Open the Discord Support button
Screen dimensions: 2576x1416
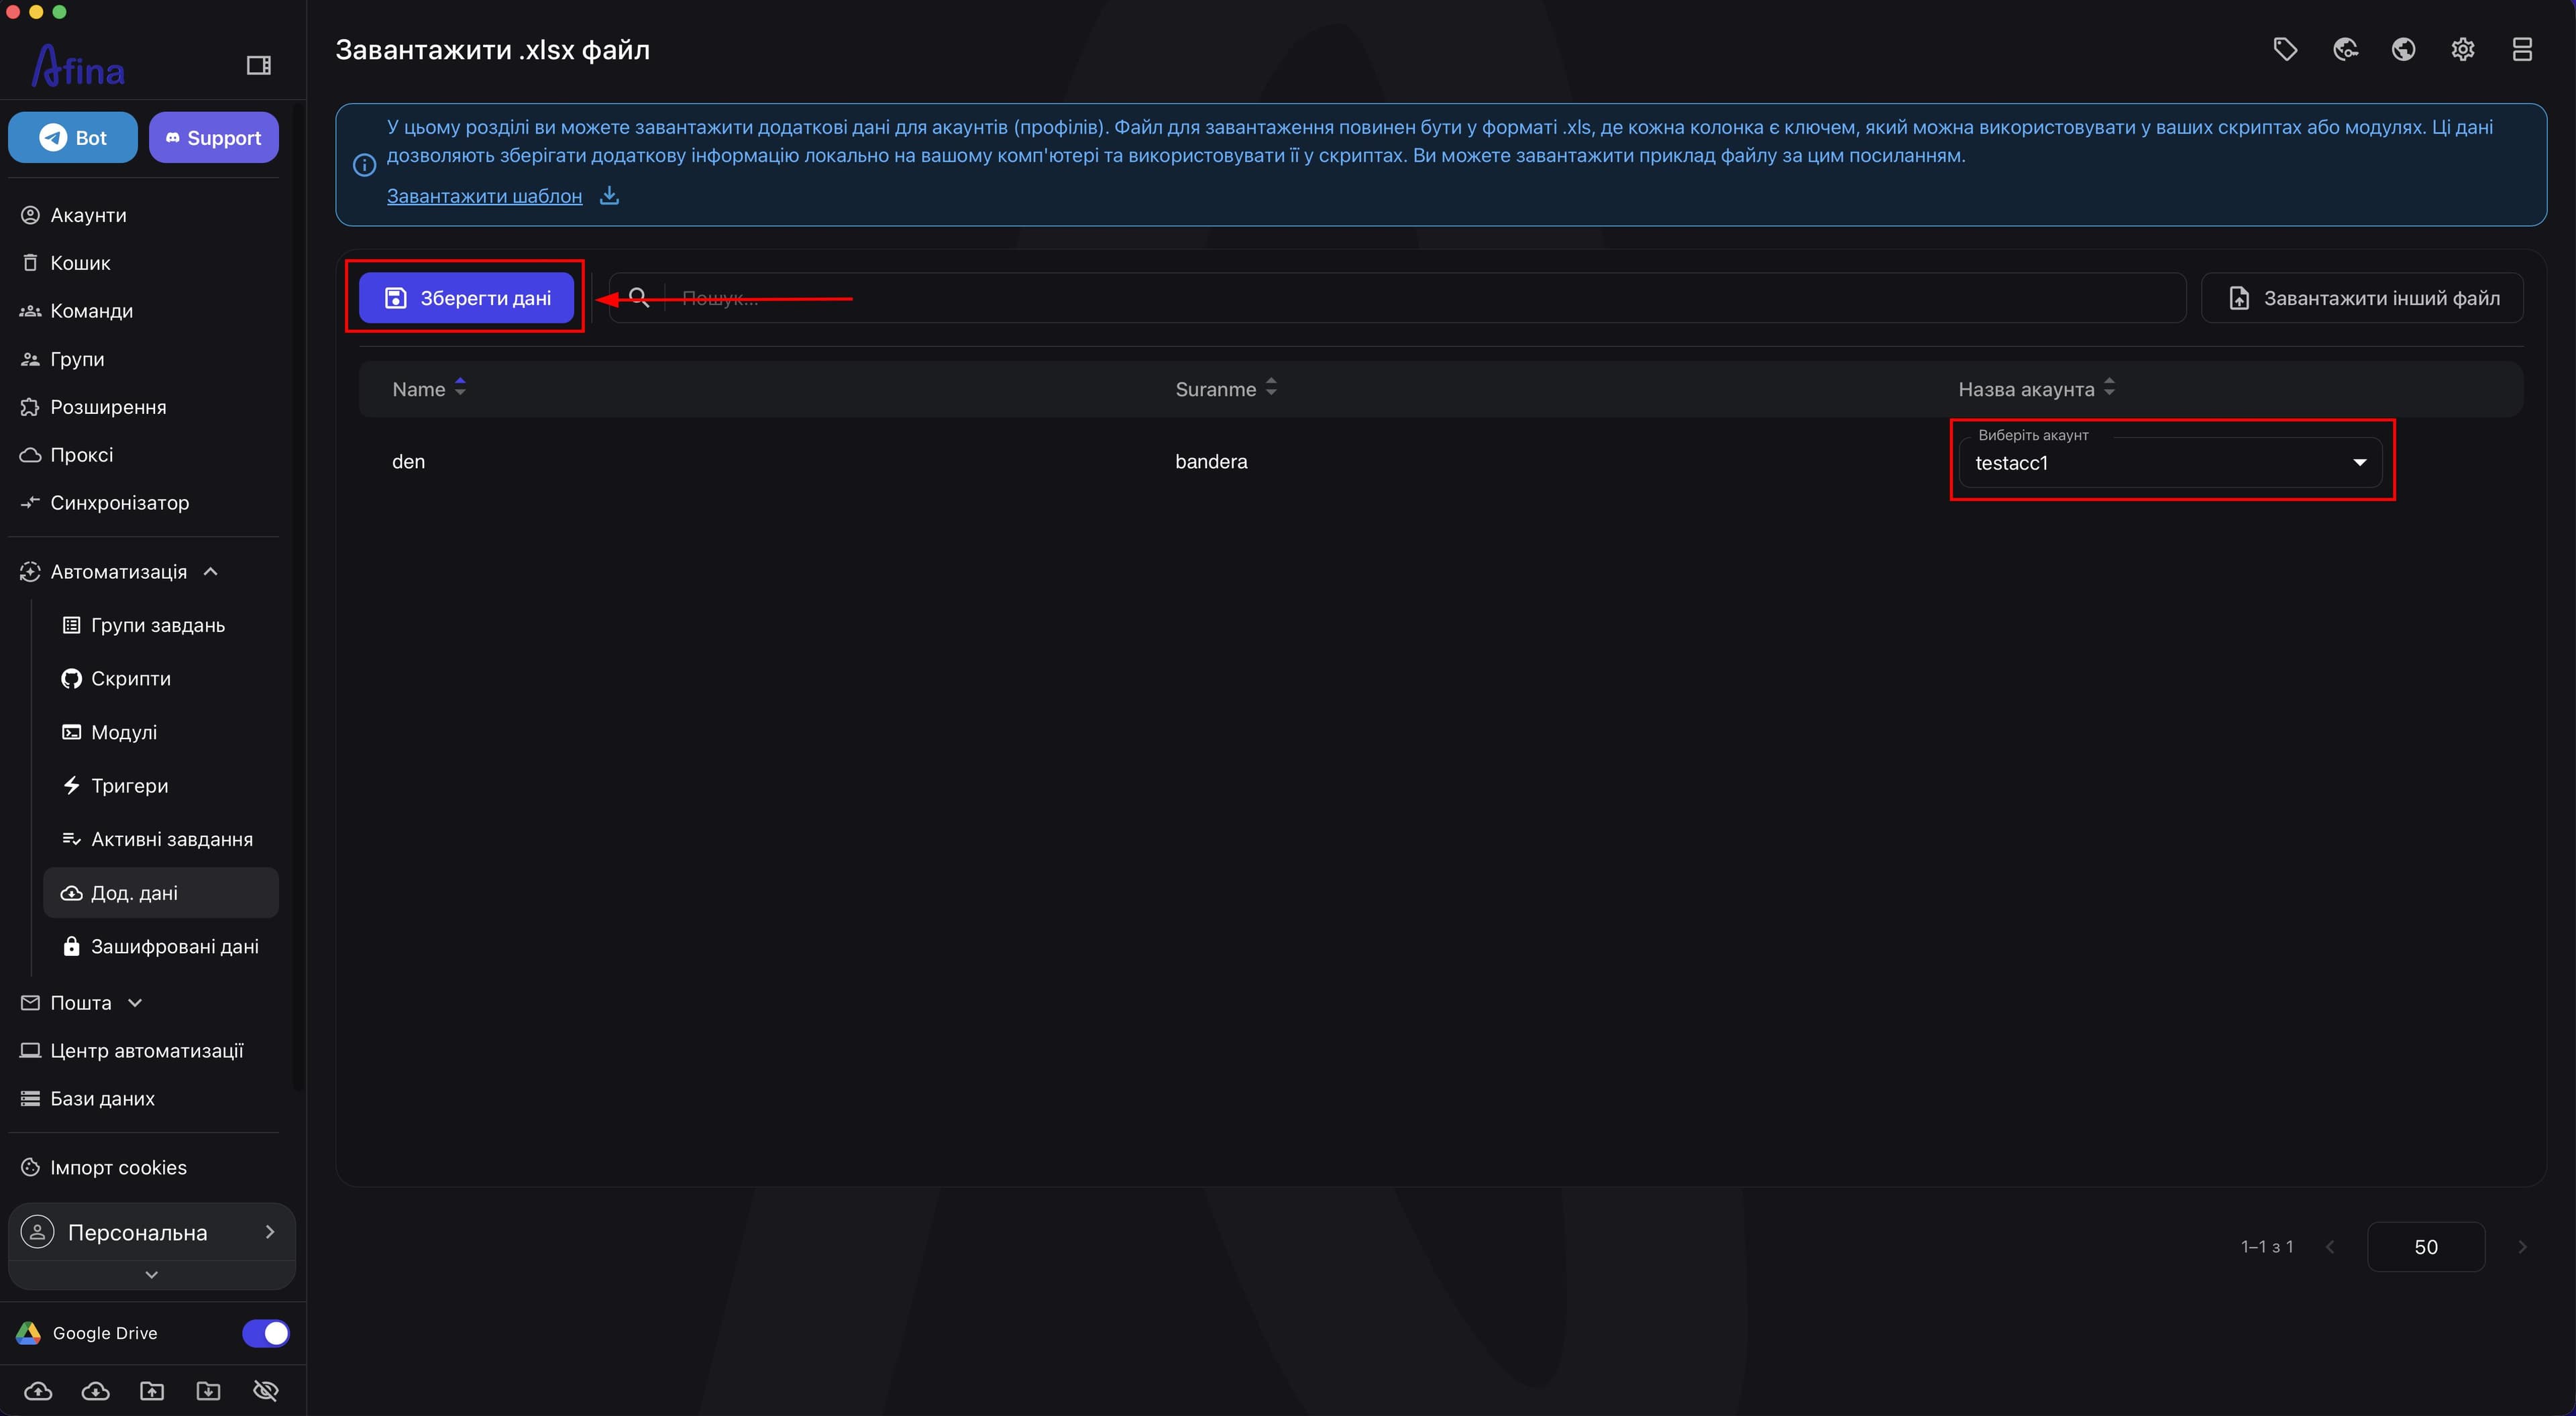point(214,137)
